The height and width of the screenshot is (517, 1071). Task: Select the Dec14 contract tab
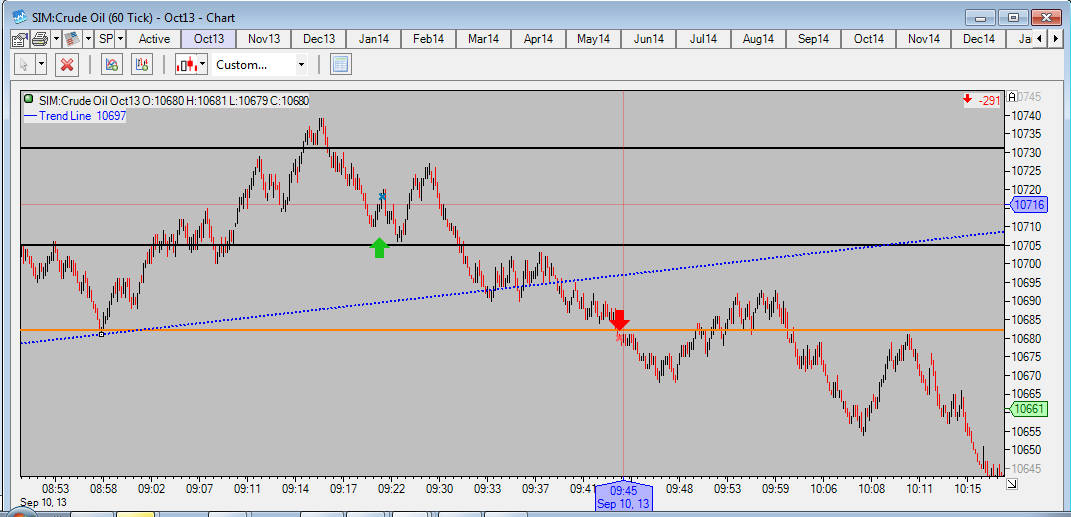coord(978,39)
